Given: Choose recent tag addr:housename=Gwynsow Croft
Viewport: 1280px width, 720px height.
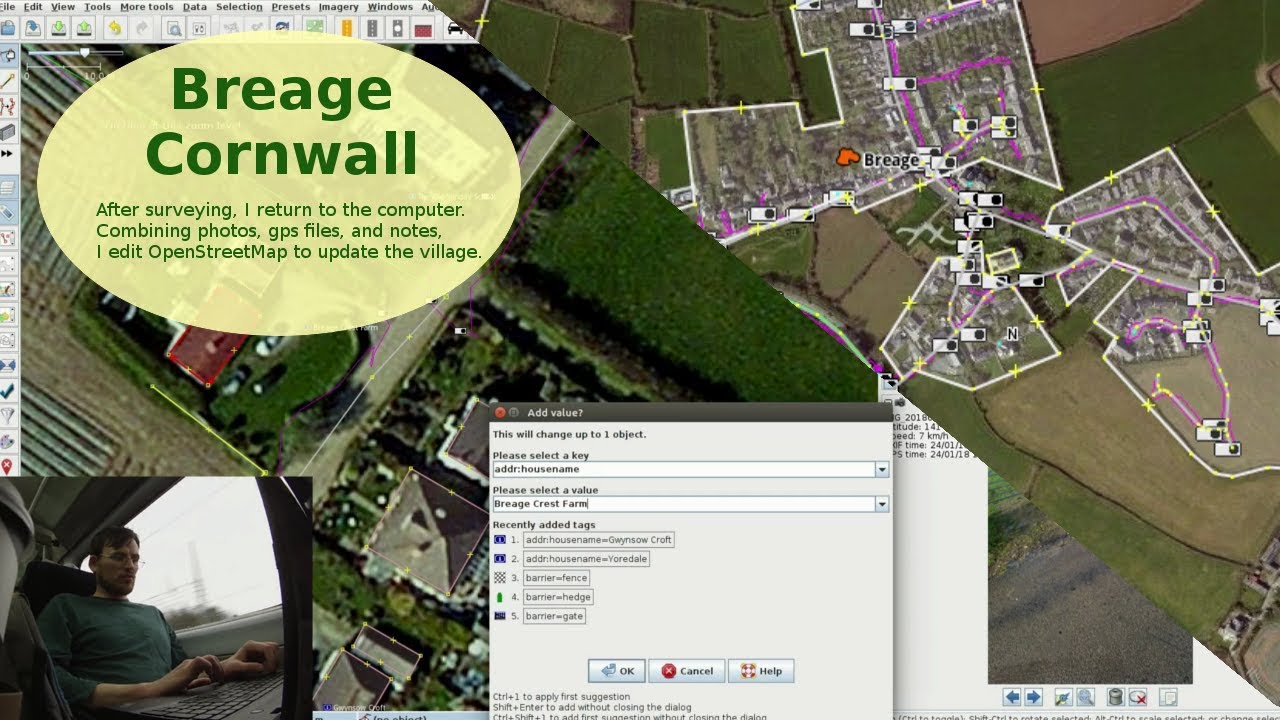Looking at the screenshot, I should click(x=598, y=540).
